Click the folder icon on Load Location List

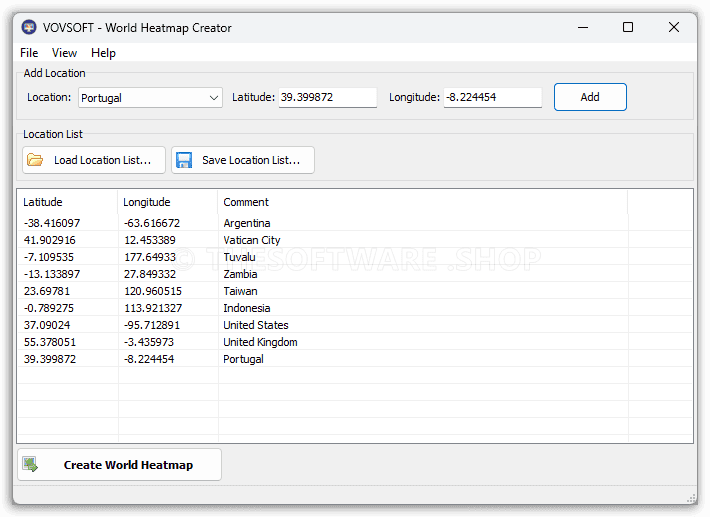pos(35,160)
